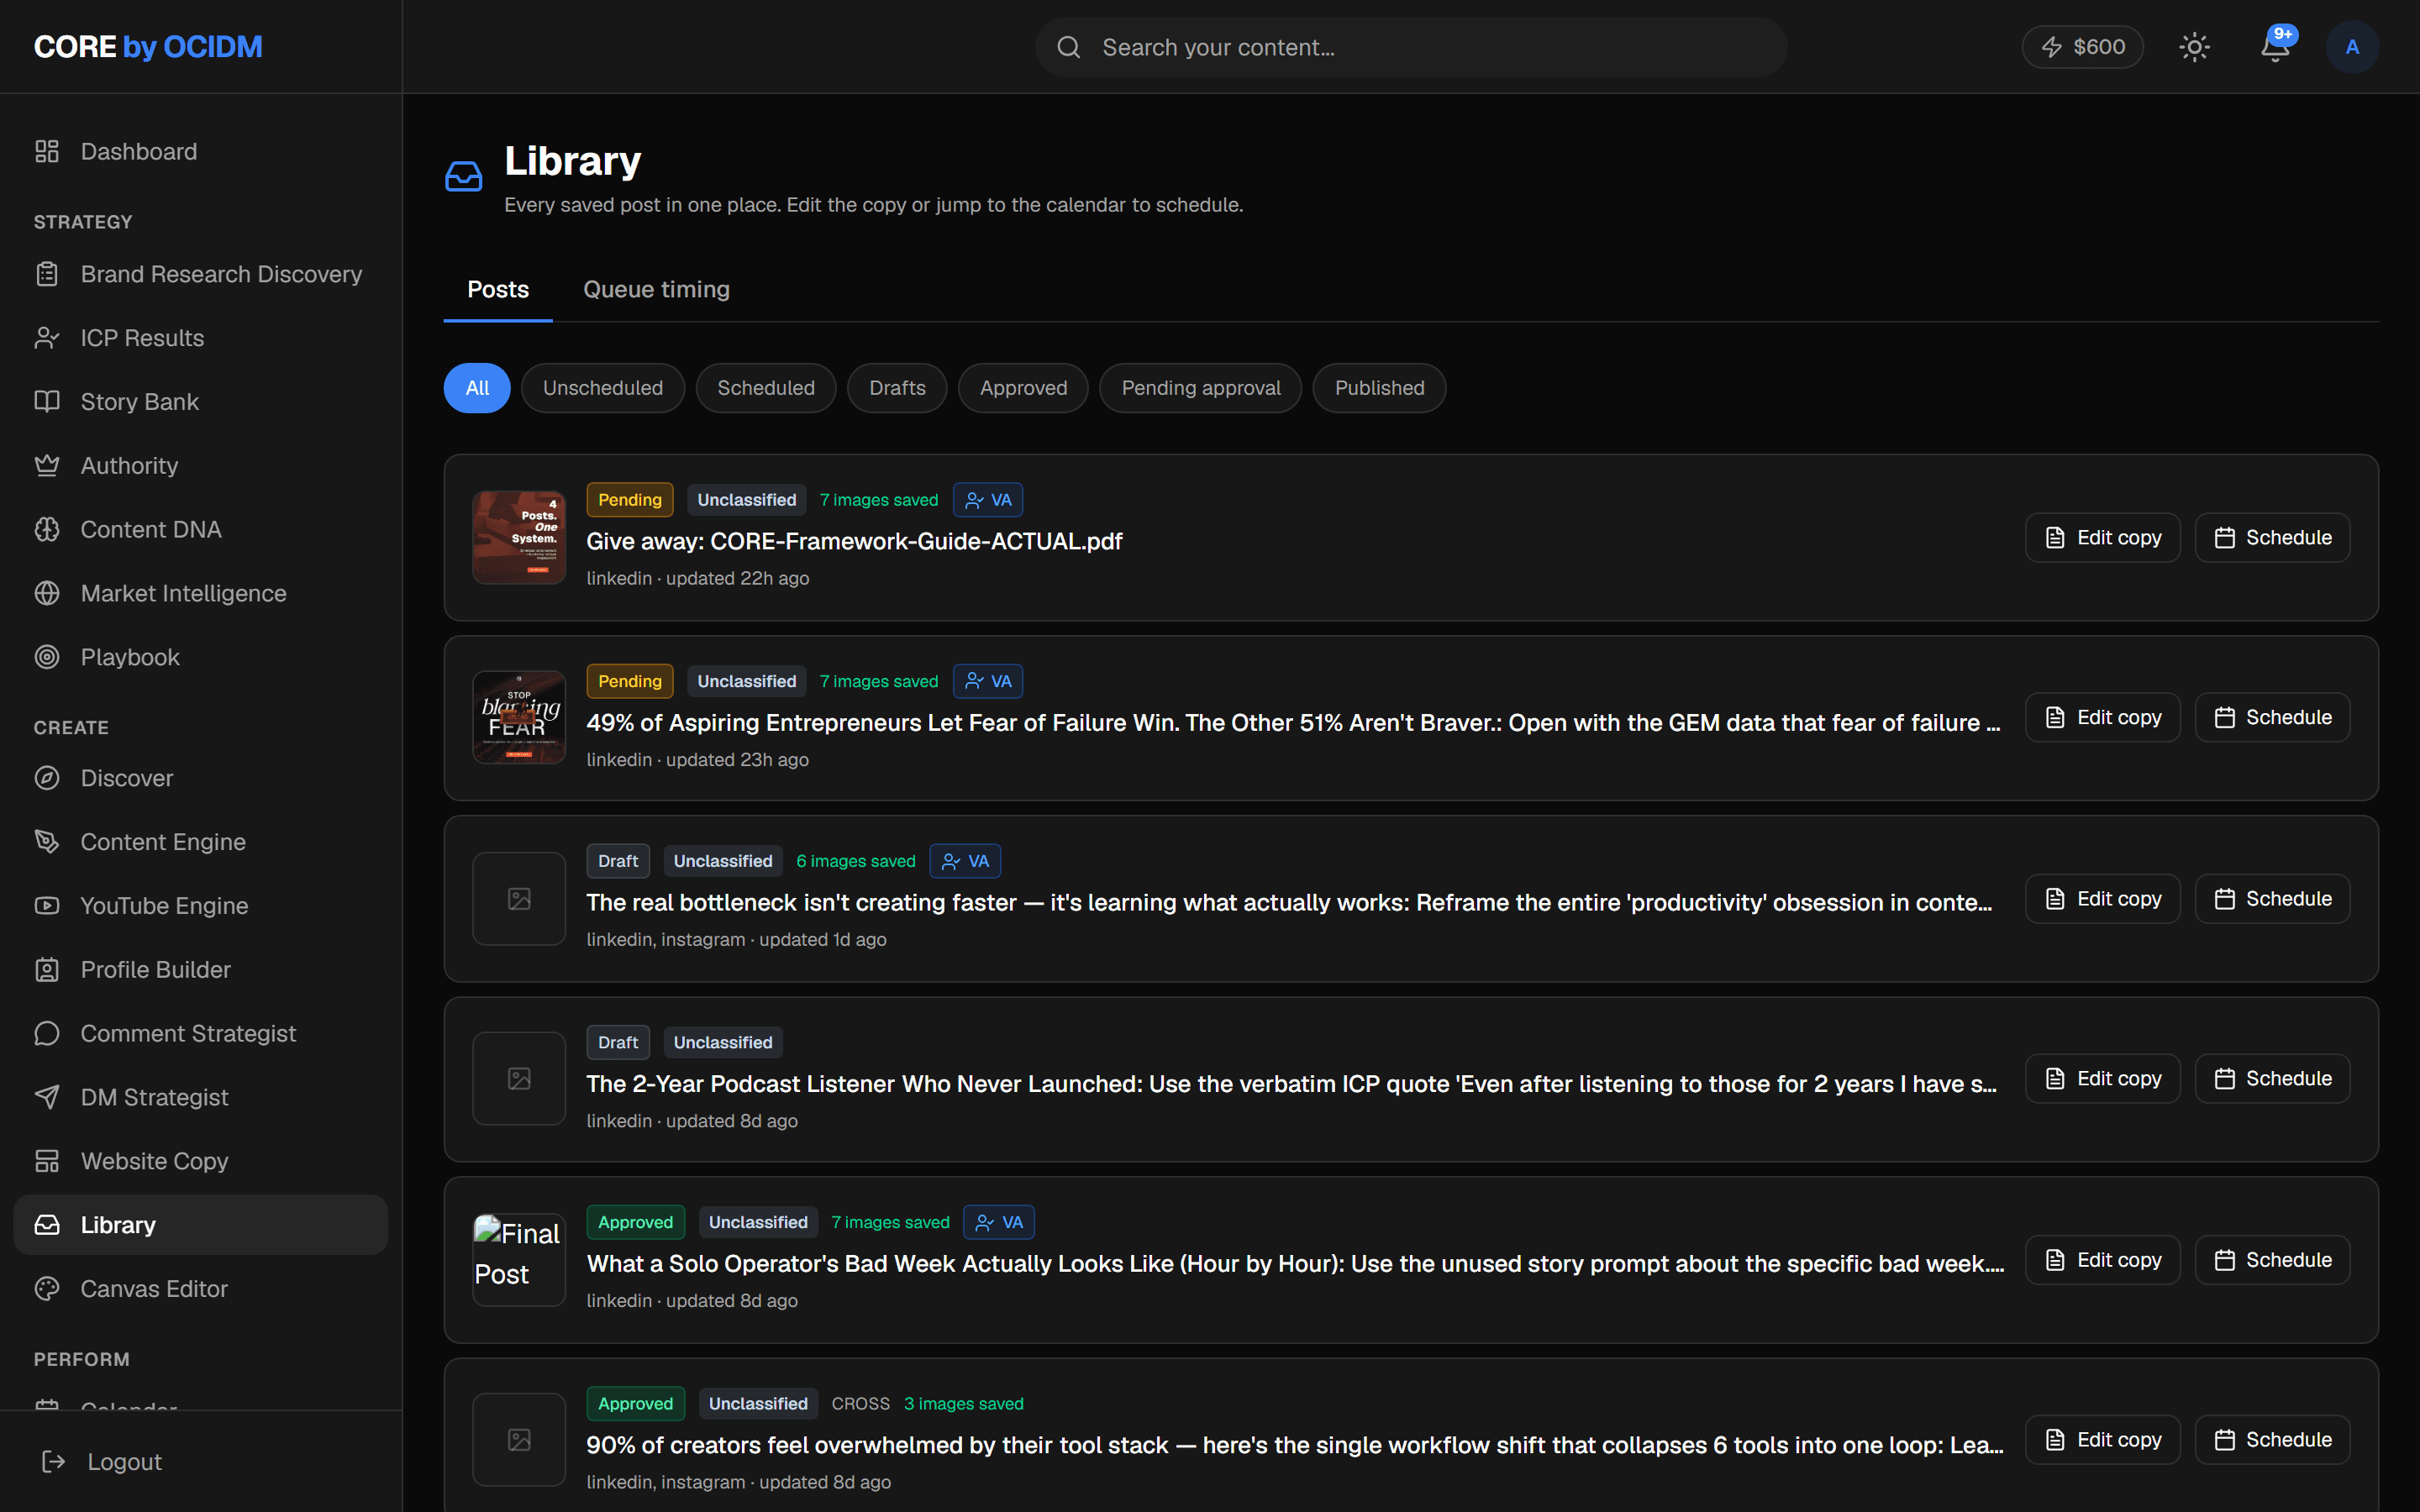Open the Final Post thumbnail
The width and height of the screenshot is (2420, 1512).
click(519, 1260)
